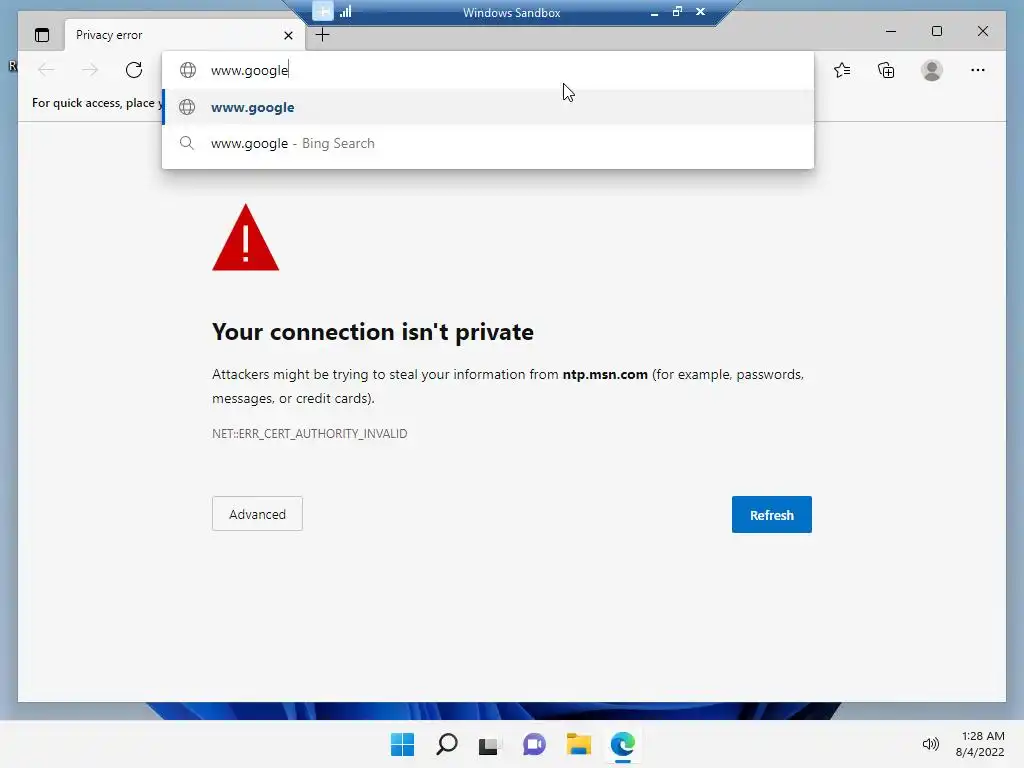1024x768 pixels.
Task: Open the volume speaker tray icon
Action: (931, 744)
